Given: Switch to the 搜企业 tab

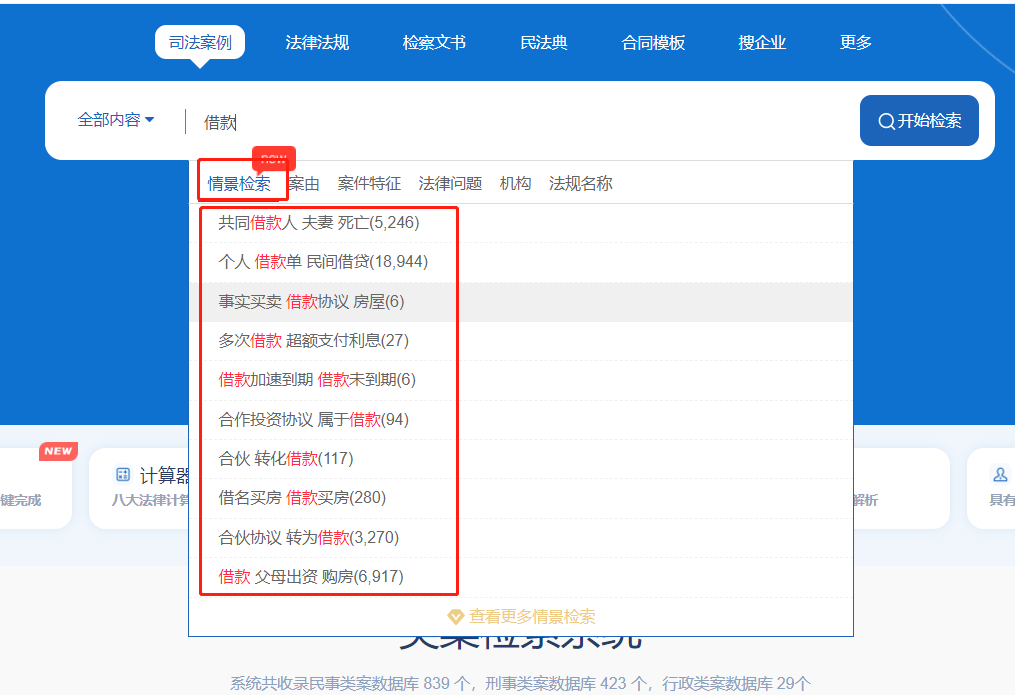Looking at the screenshot, I should (x=762, y=43).
